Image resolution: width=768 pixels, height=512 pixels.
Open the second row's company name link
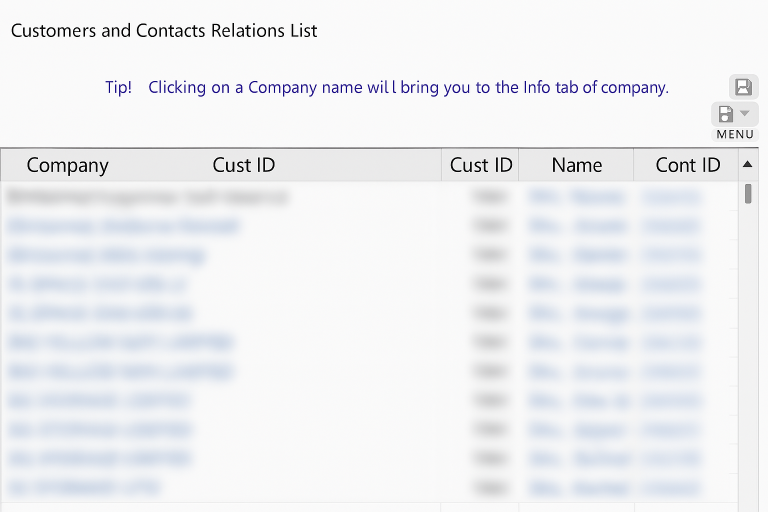click(x=123, y=226)
